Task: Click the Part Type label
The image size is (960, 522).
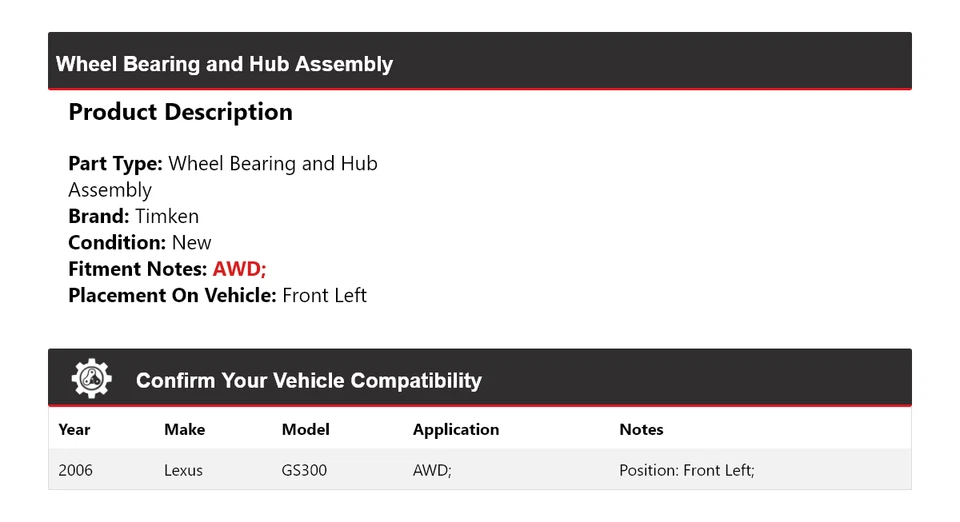Action: [115, 163]
